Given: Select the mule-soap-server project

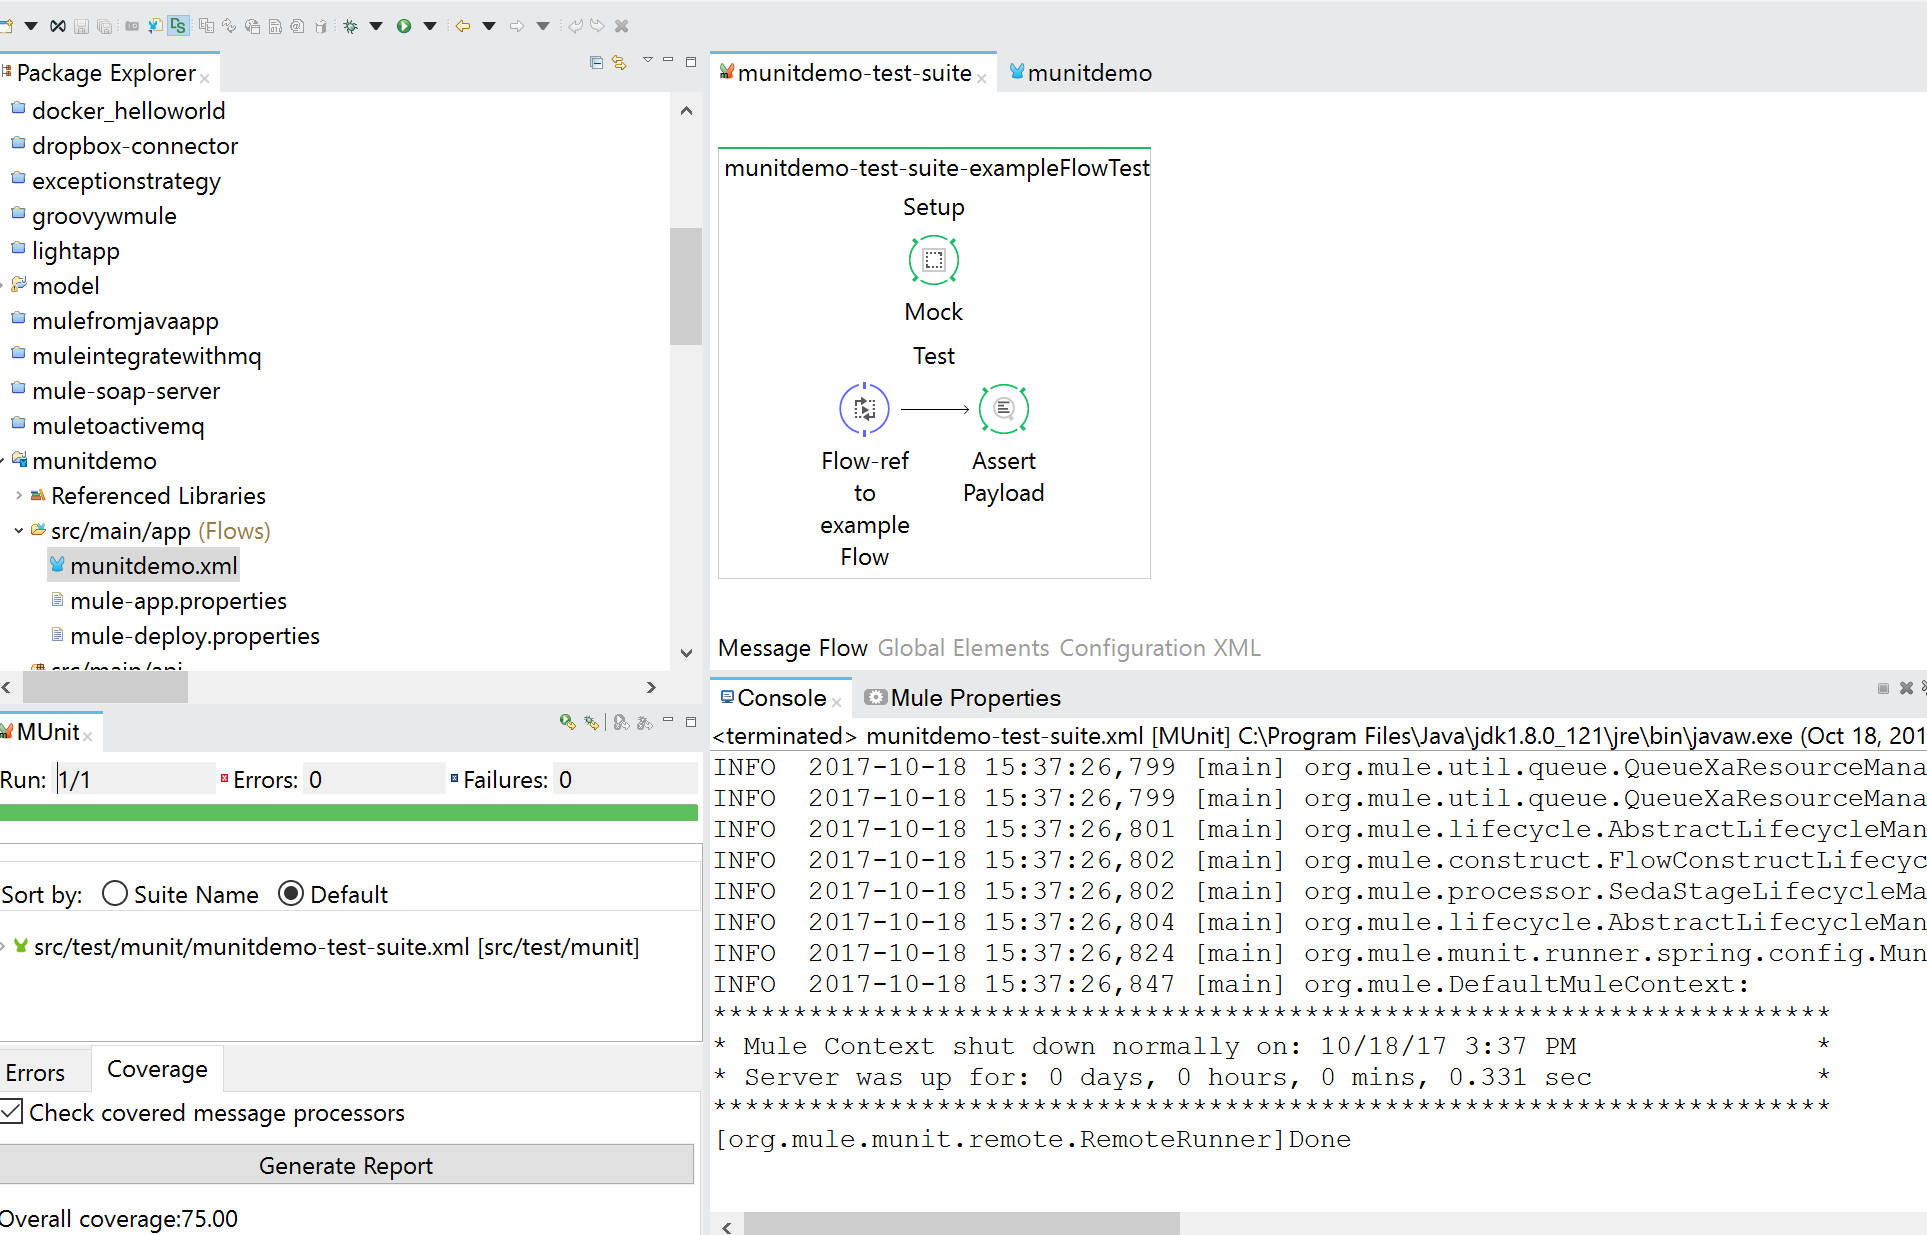Looking at the screenshot, I should point(125,391).
